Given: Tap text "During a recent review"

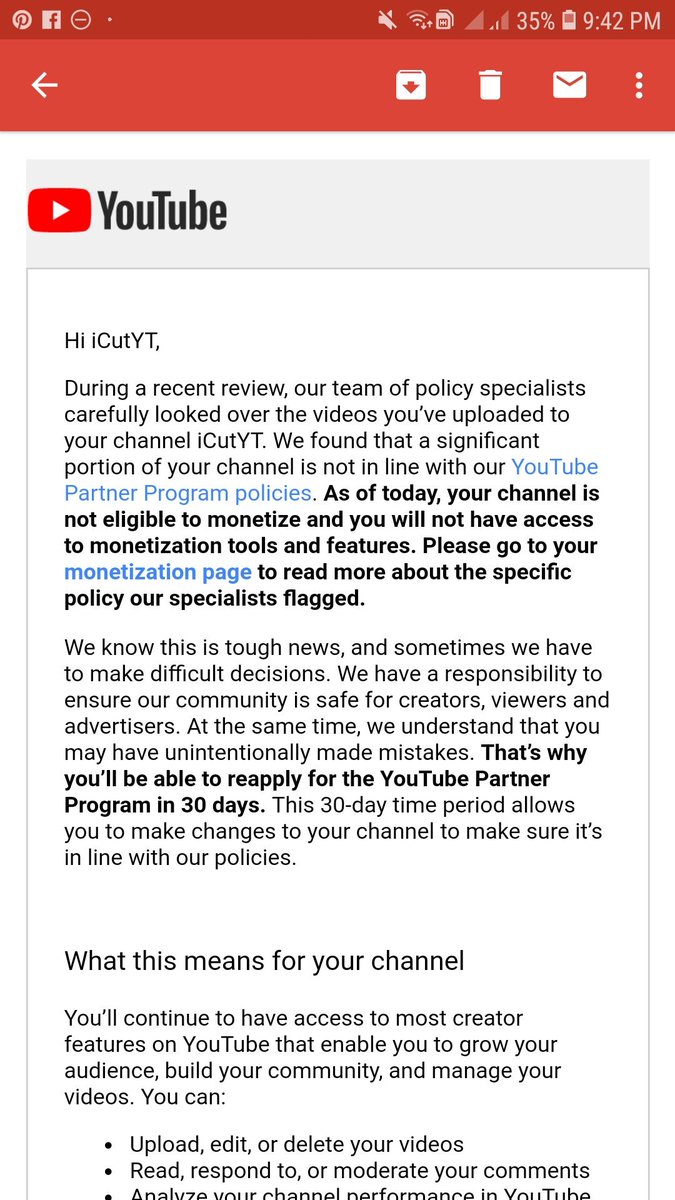Looking at the screenshot, I should 174,388.
